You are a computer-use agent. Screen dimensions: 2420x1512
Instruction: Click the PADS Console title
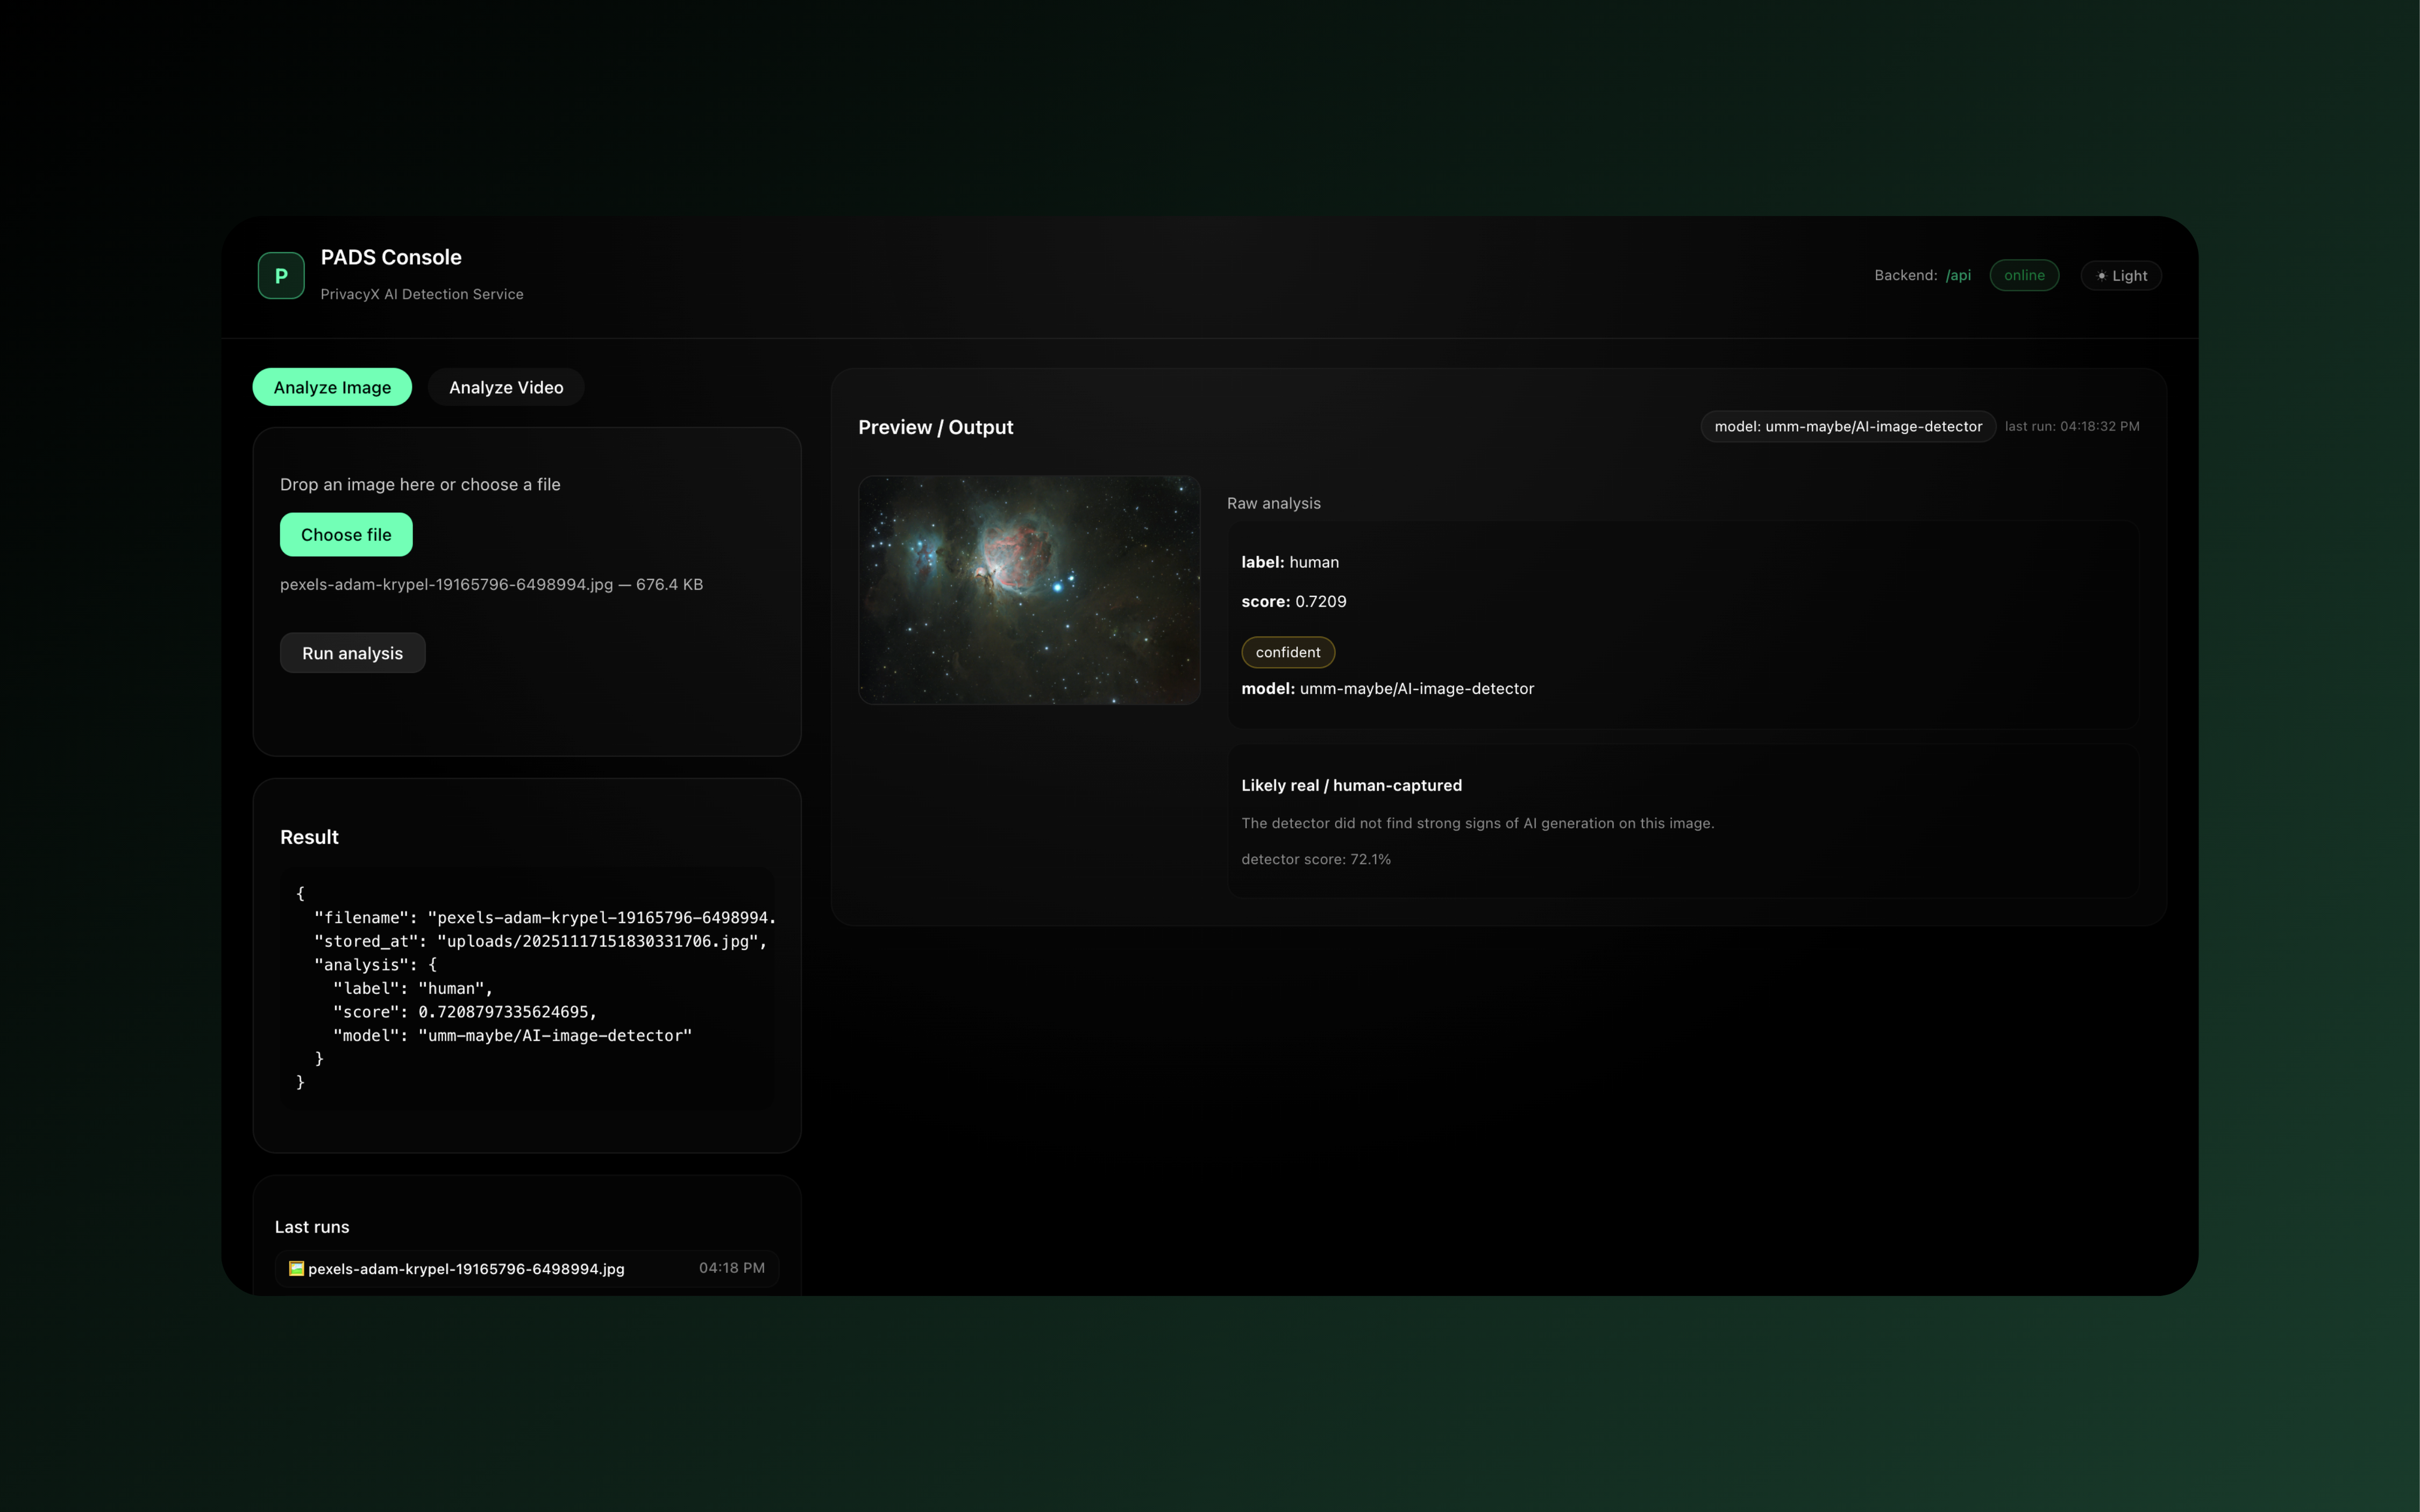pyautogui.click(x=391, y=257)
